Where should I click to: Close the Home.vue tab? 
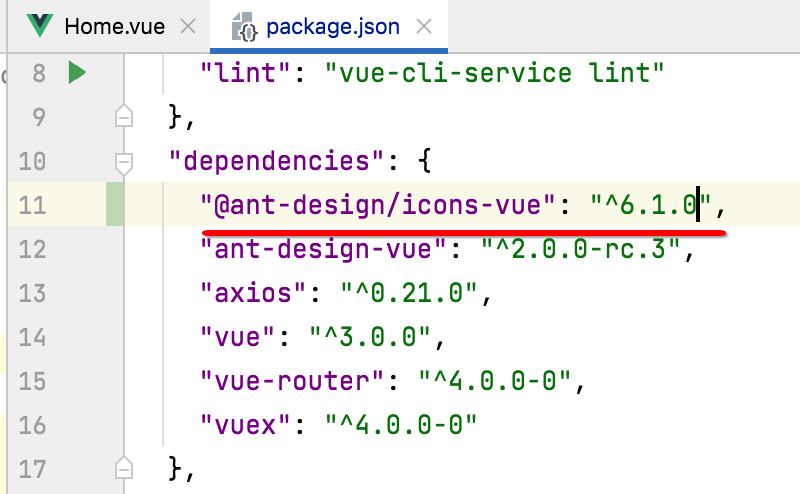click(x=188, y=26)
